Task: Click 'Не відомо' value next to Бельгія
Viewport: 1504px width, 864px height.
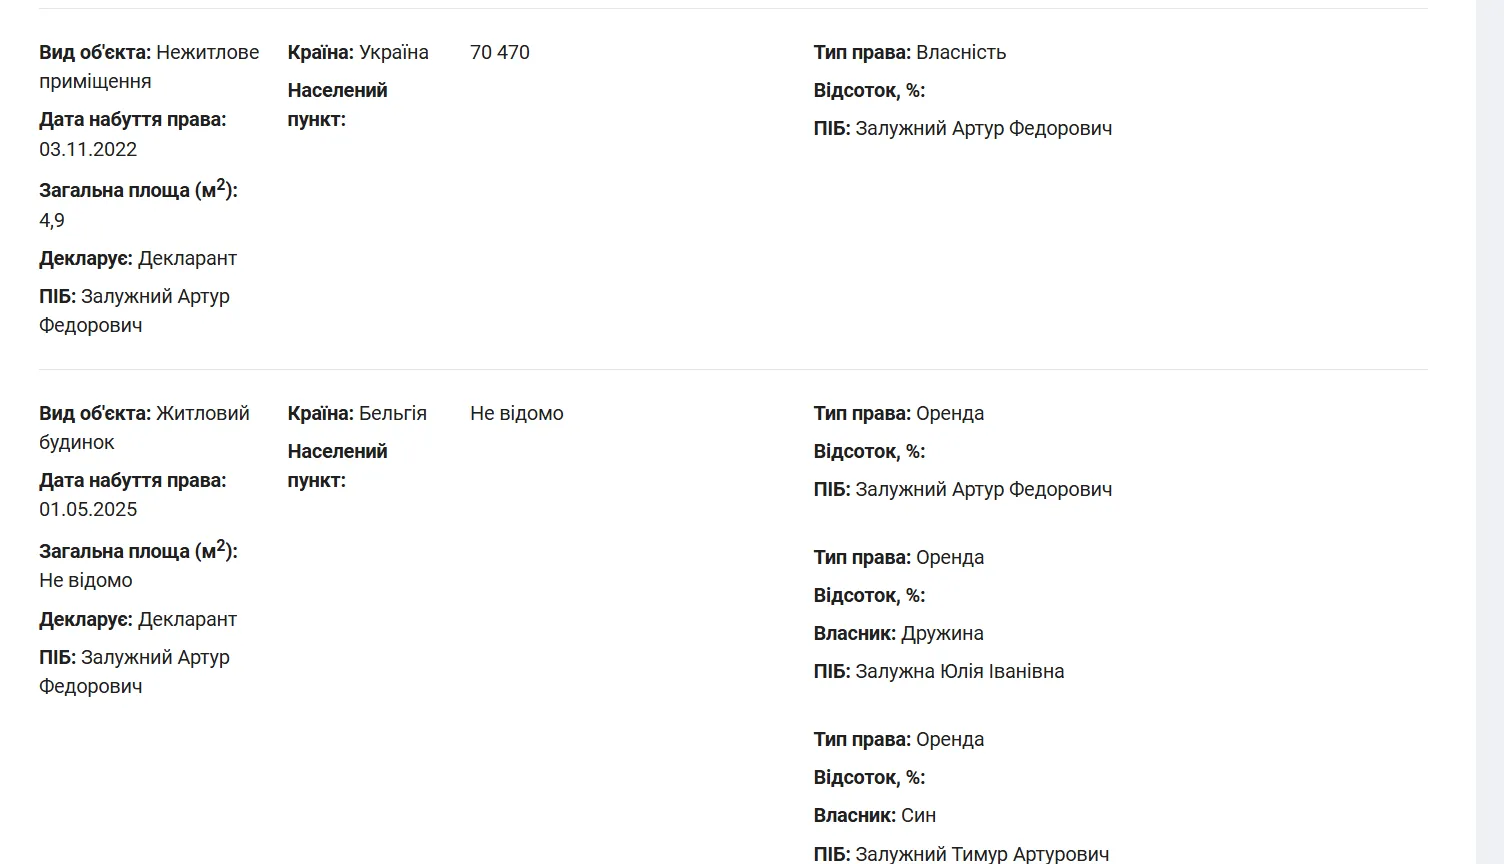Action: coord(517,413)
